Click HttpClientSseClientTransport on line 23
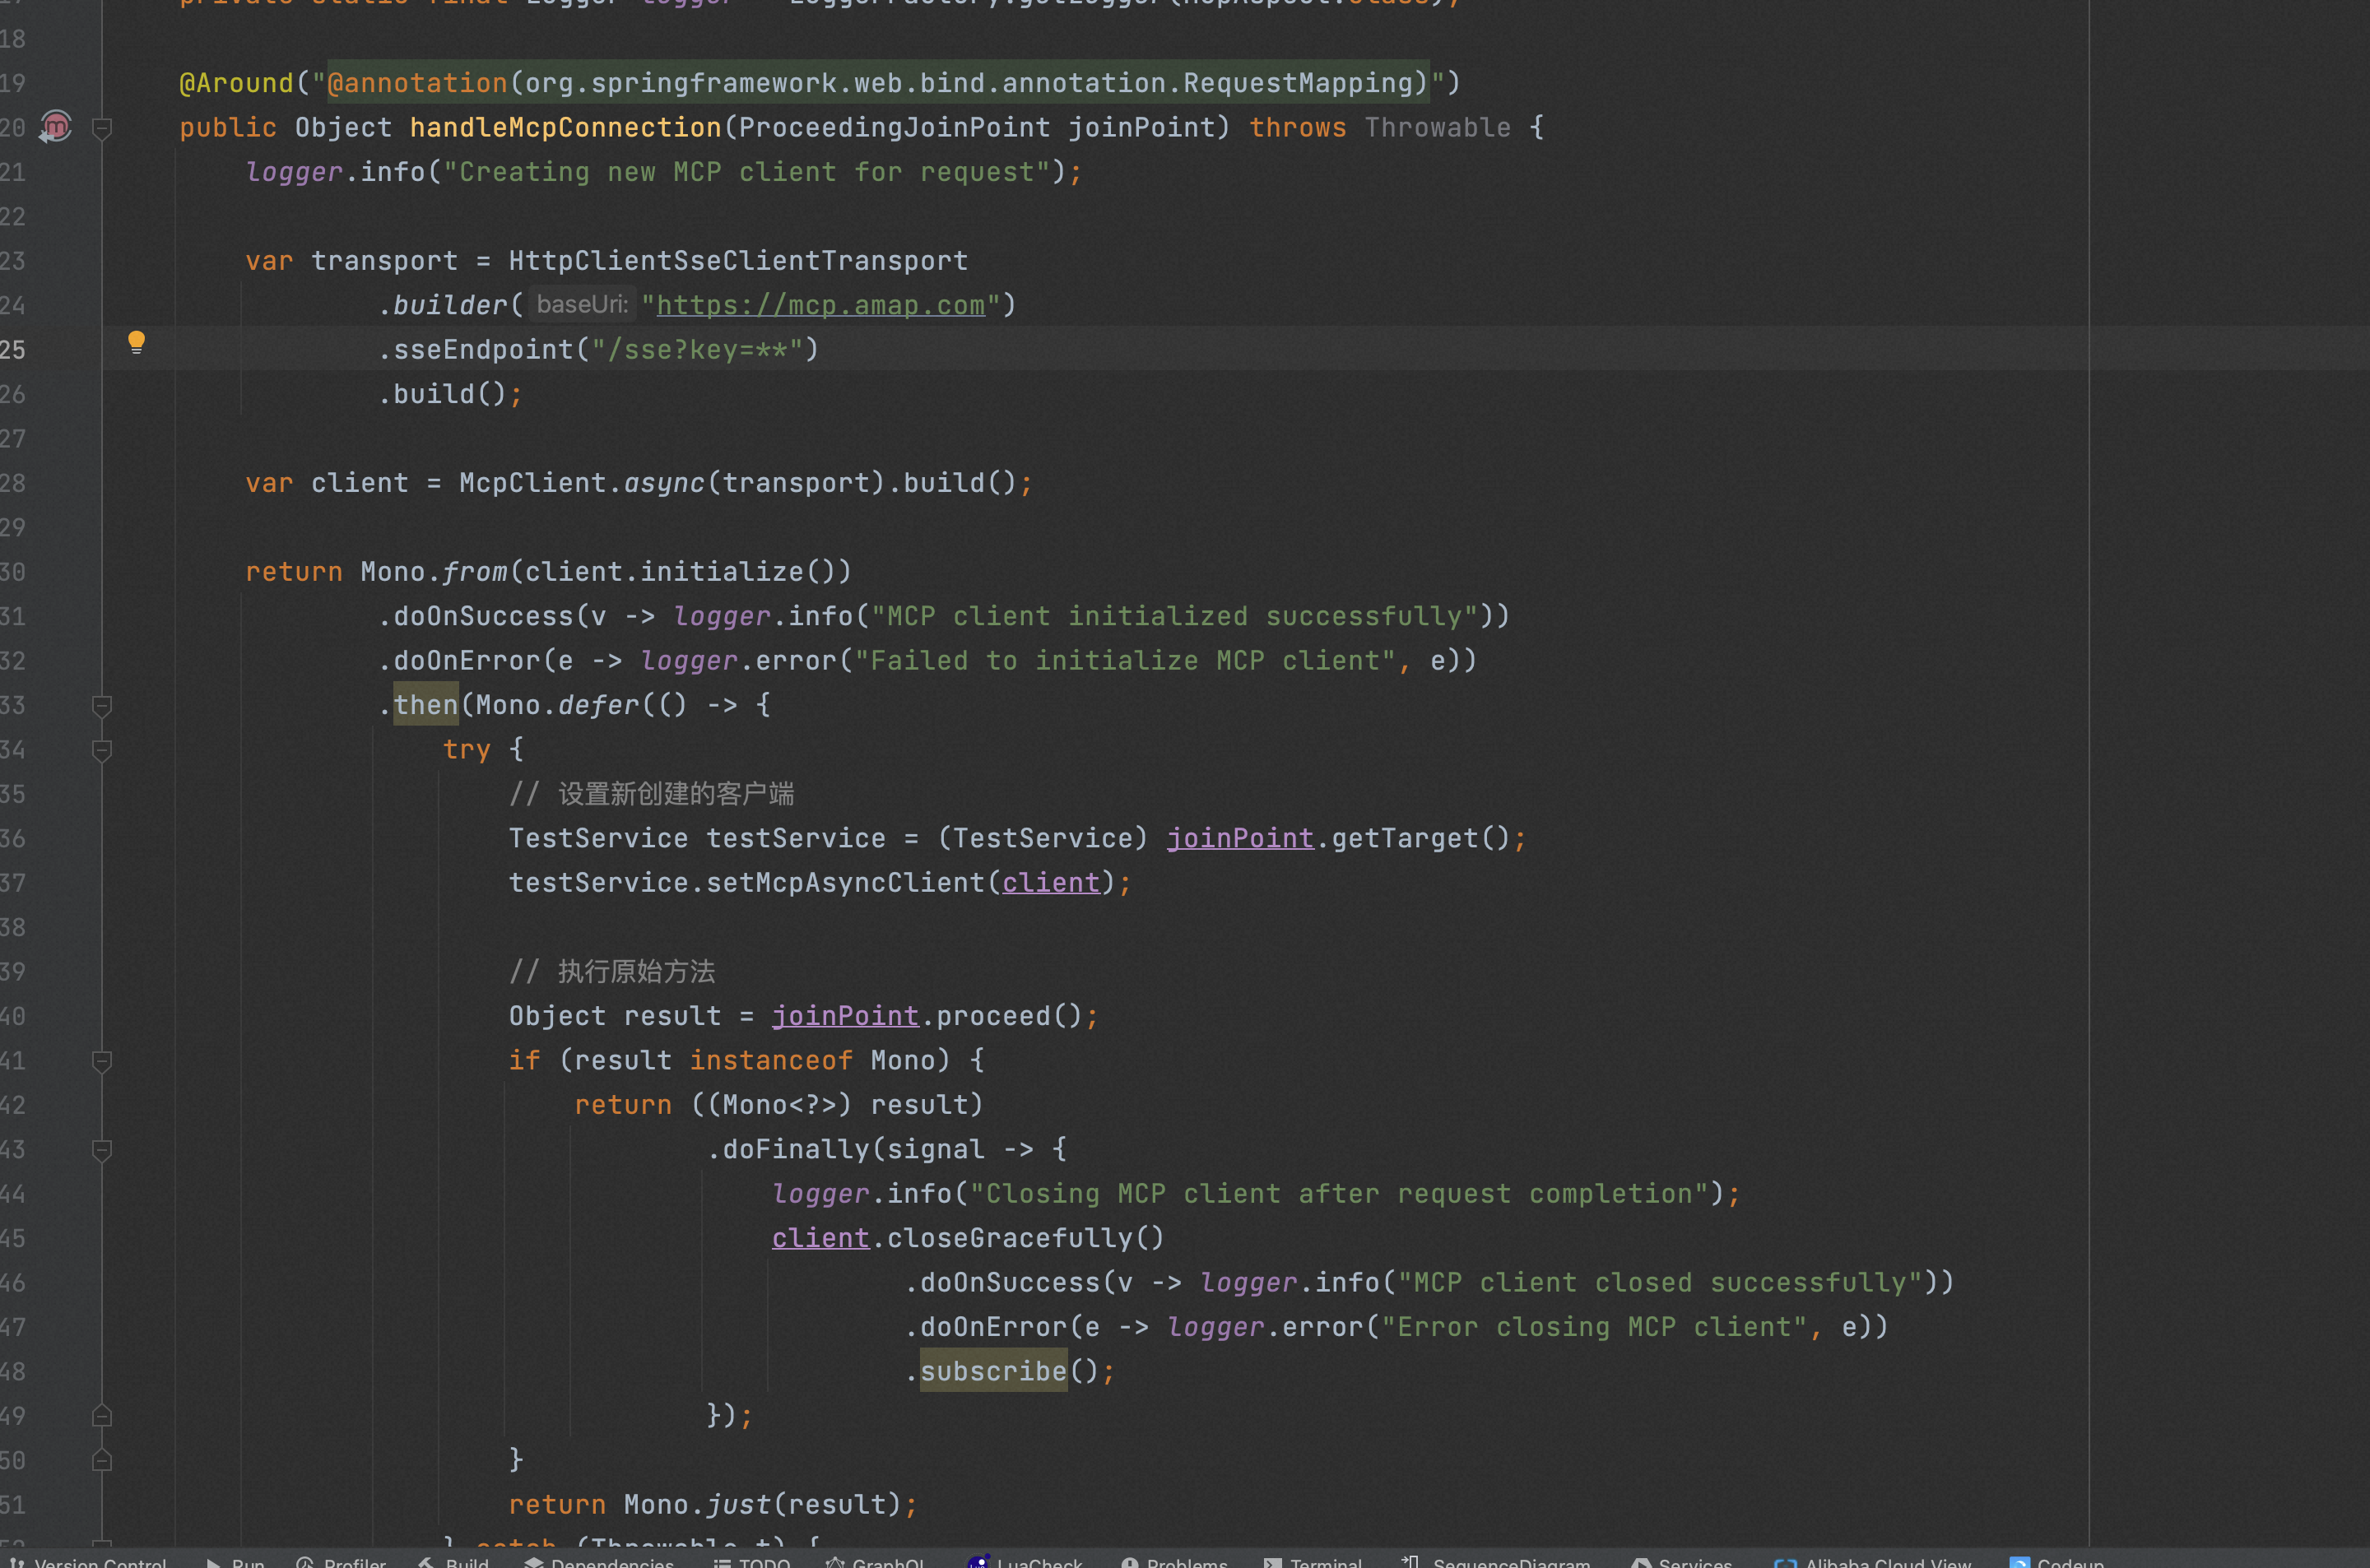The image size is (2370, 1568). (738, 261)
